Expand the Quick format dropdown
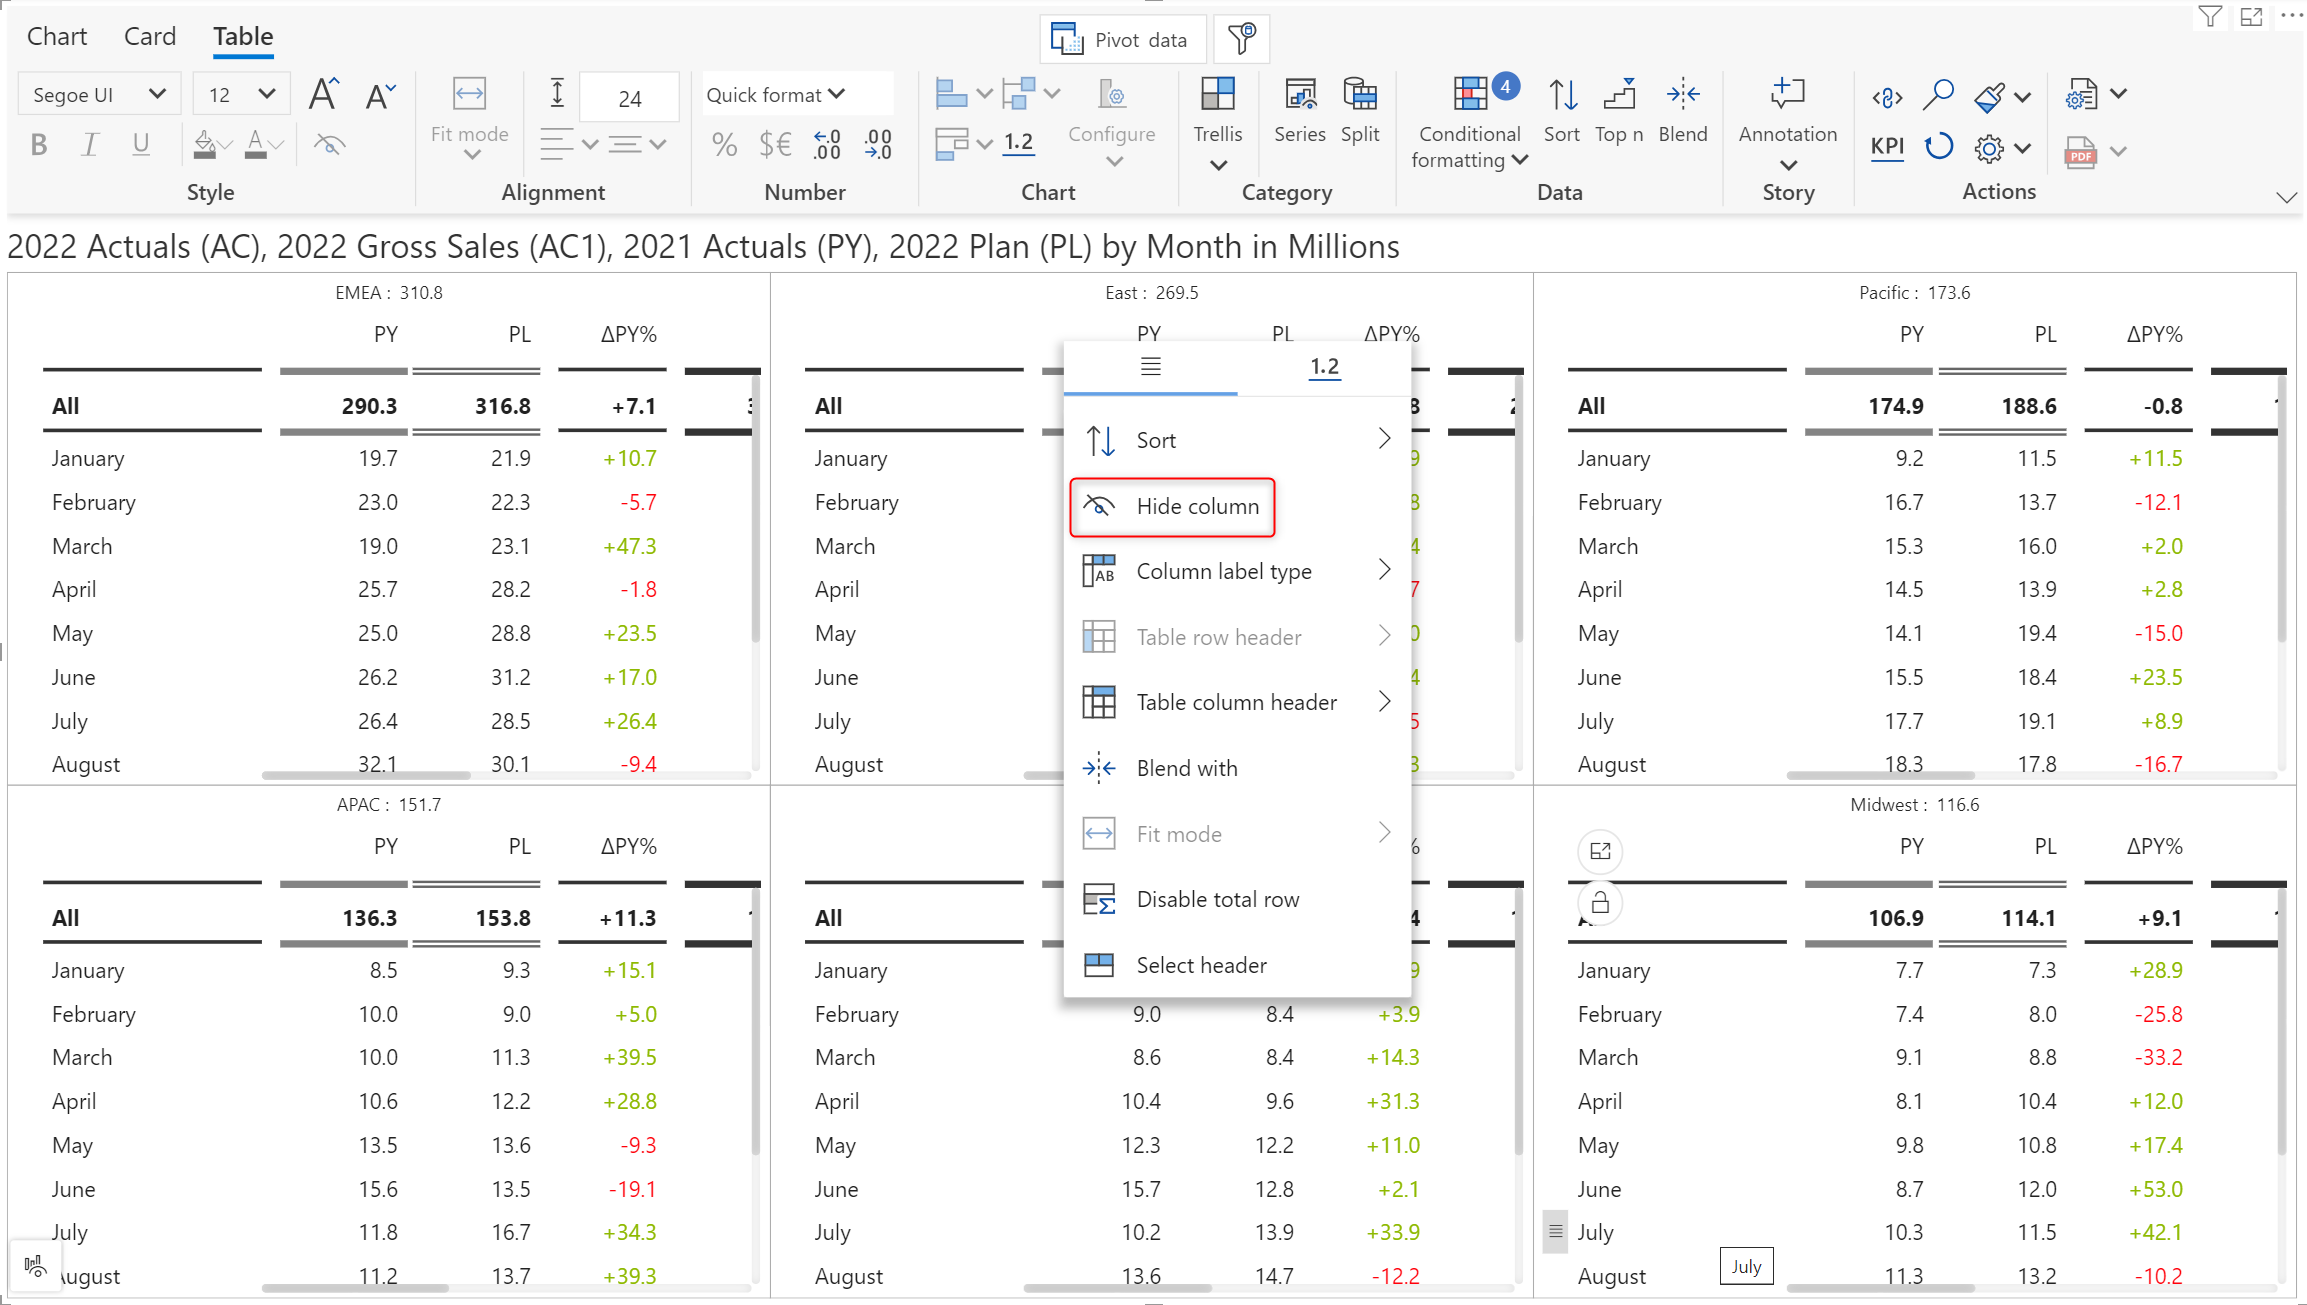Image resolution: width=2307 pixels, height=1305 pixels. pyautogui.click(x=776, y=95)
